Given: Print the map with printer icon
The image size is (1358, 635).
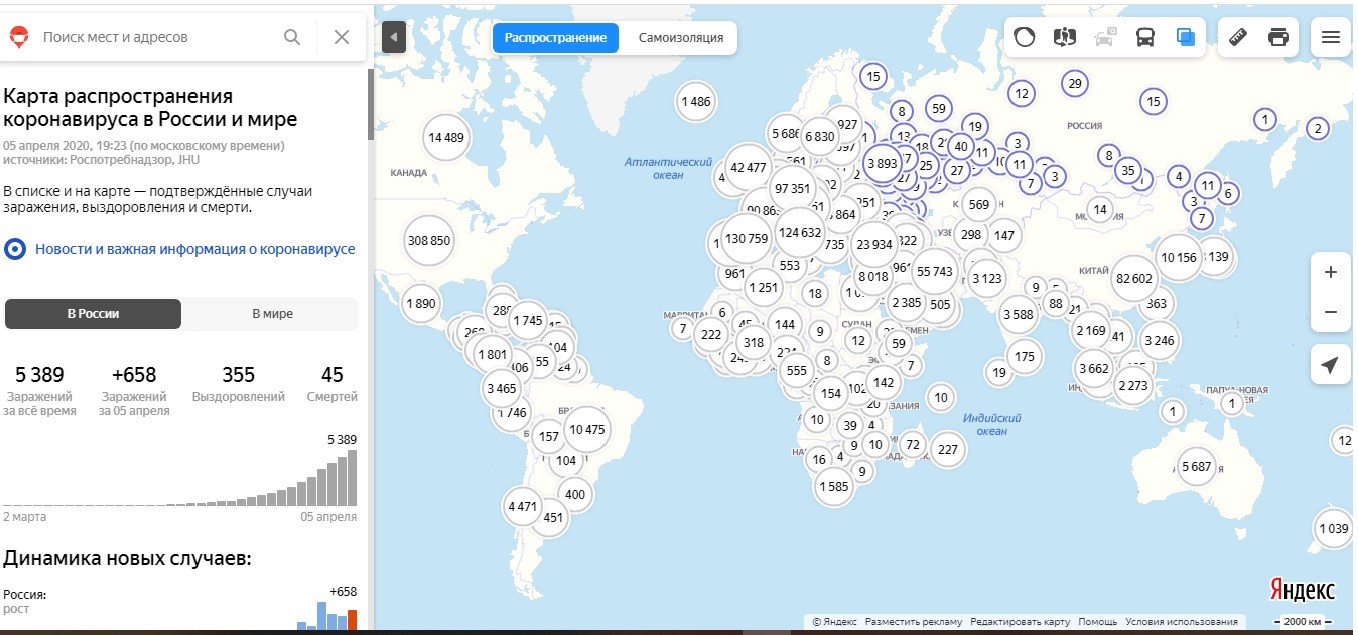Looking at the screenshot, I should [x=1278, y=37].
